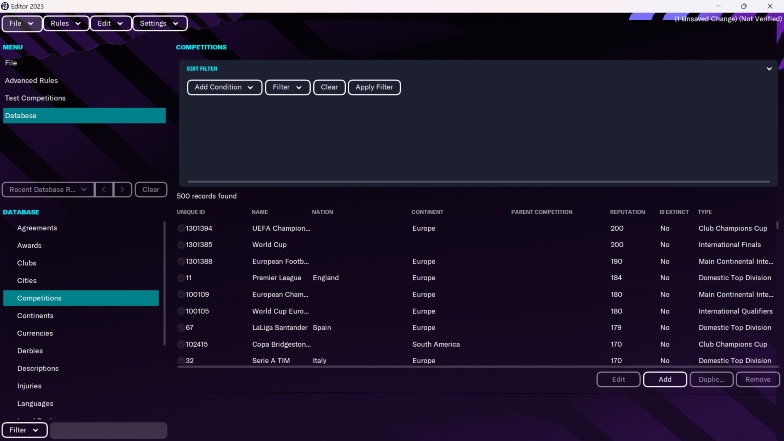Click the Remove button
This screenshot has width=784, height=441.
point(758,380)
